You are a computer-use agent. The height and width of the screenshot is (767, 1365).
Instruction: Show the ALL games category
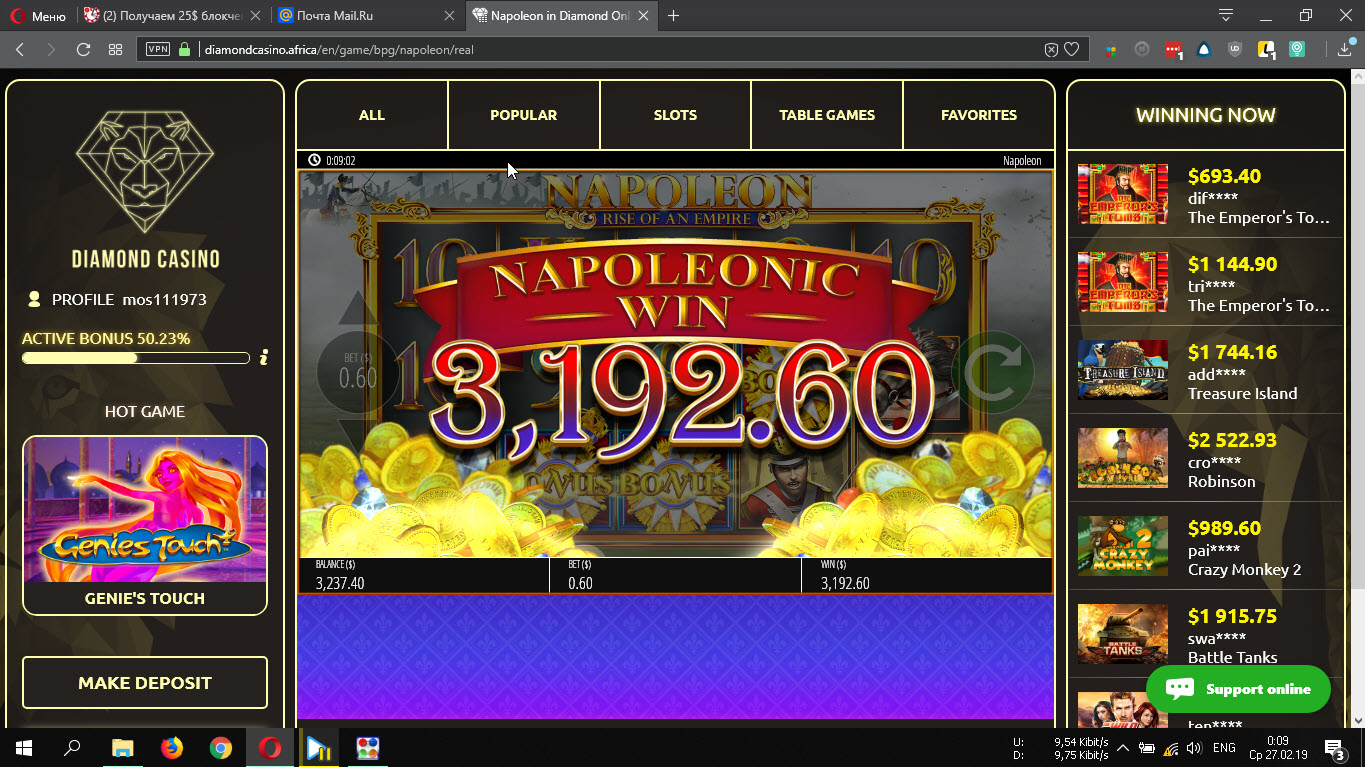coord(372,115)
